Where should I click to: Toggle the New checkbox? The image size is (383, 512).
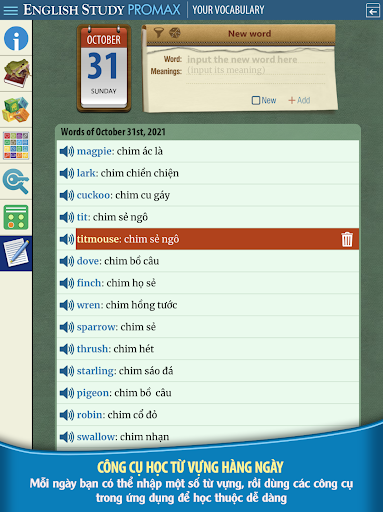click(x=264, y=100)
